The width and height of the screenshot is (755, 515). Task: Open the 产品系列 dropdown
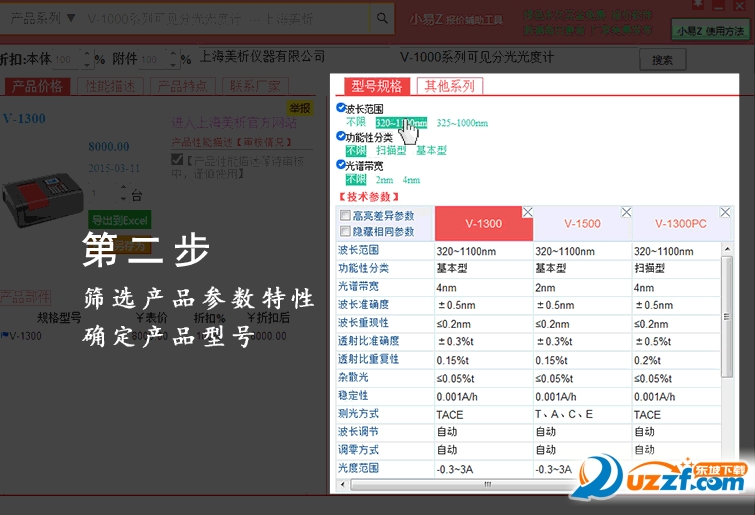click(43, 18)
